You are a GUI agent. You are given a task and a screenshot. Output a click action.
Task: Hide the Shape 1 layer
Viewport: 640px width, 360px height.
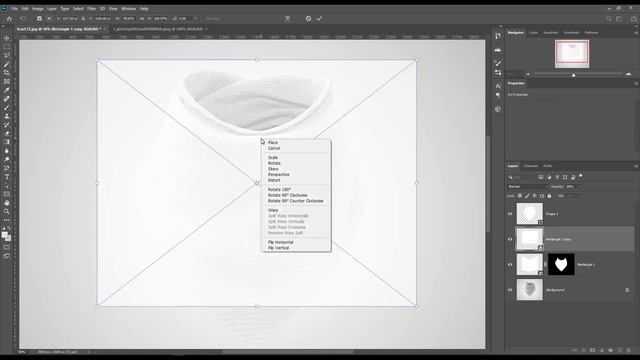coord(510,214)
